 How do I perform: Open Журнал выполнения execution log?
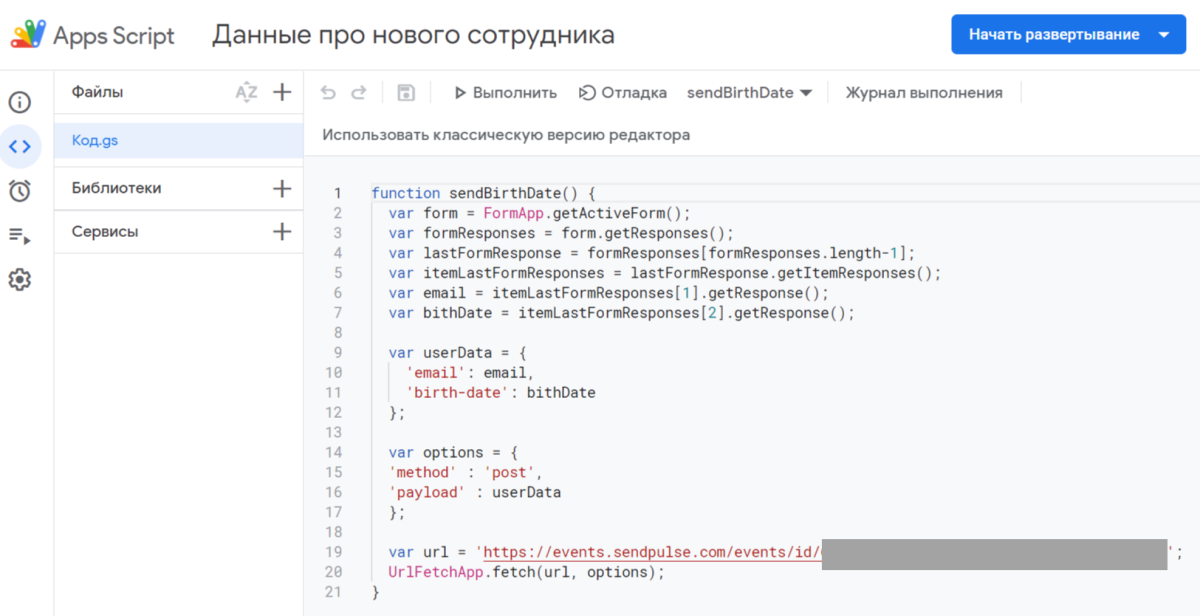[924, 93]
